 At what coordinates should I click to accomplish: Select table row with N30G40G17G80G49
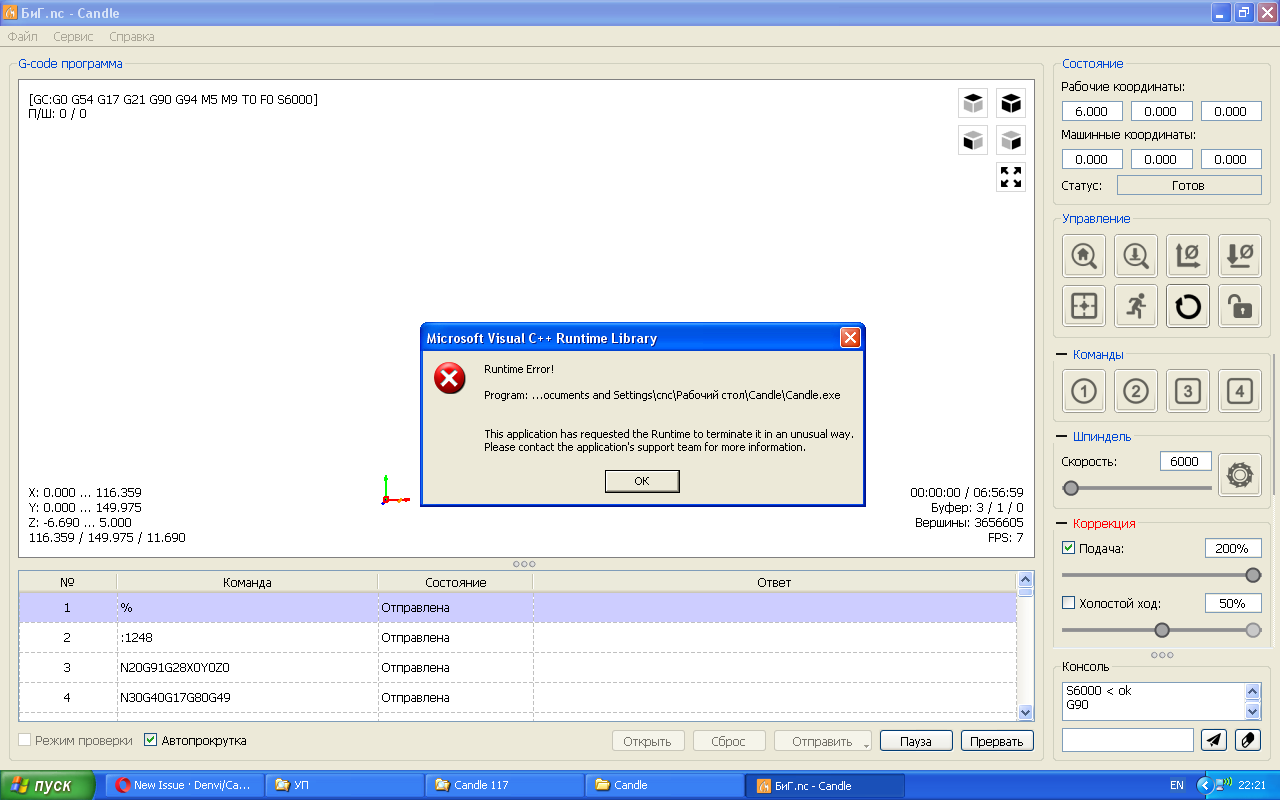518,697
